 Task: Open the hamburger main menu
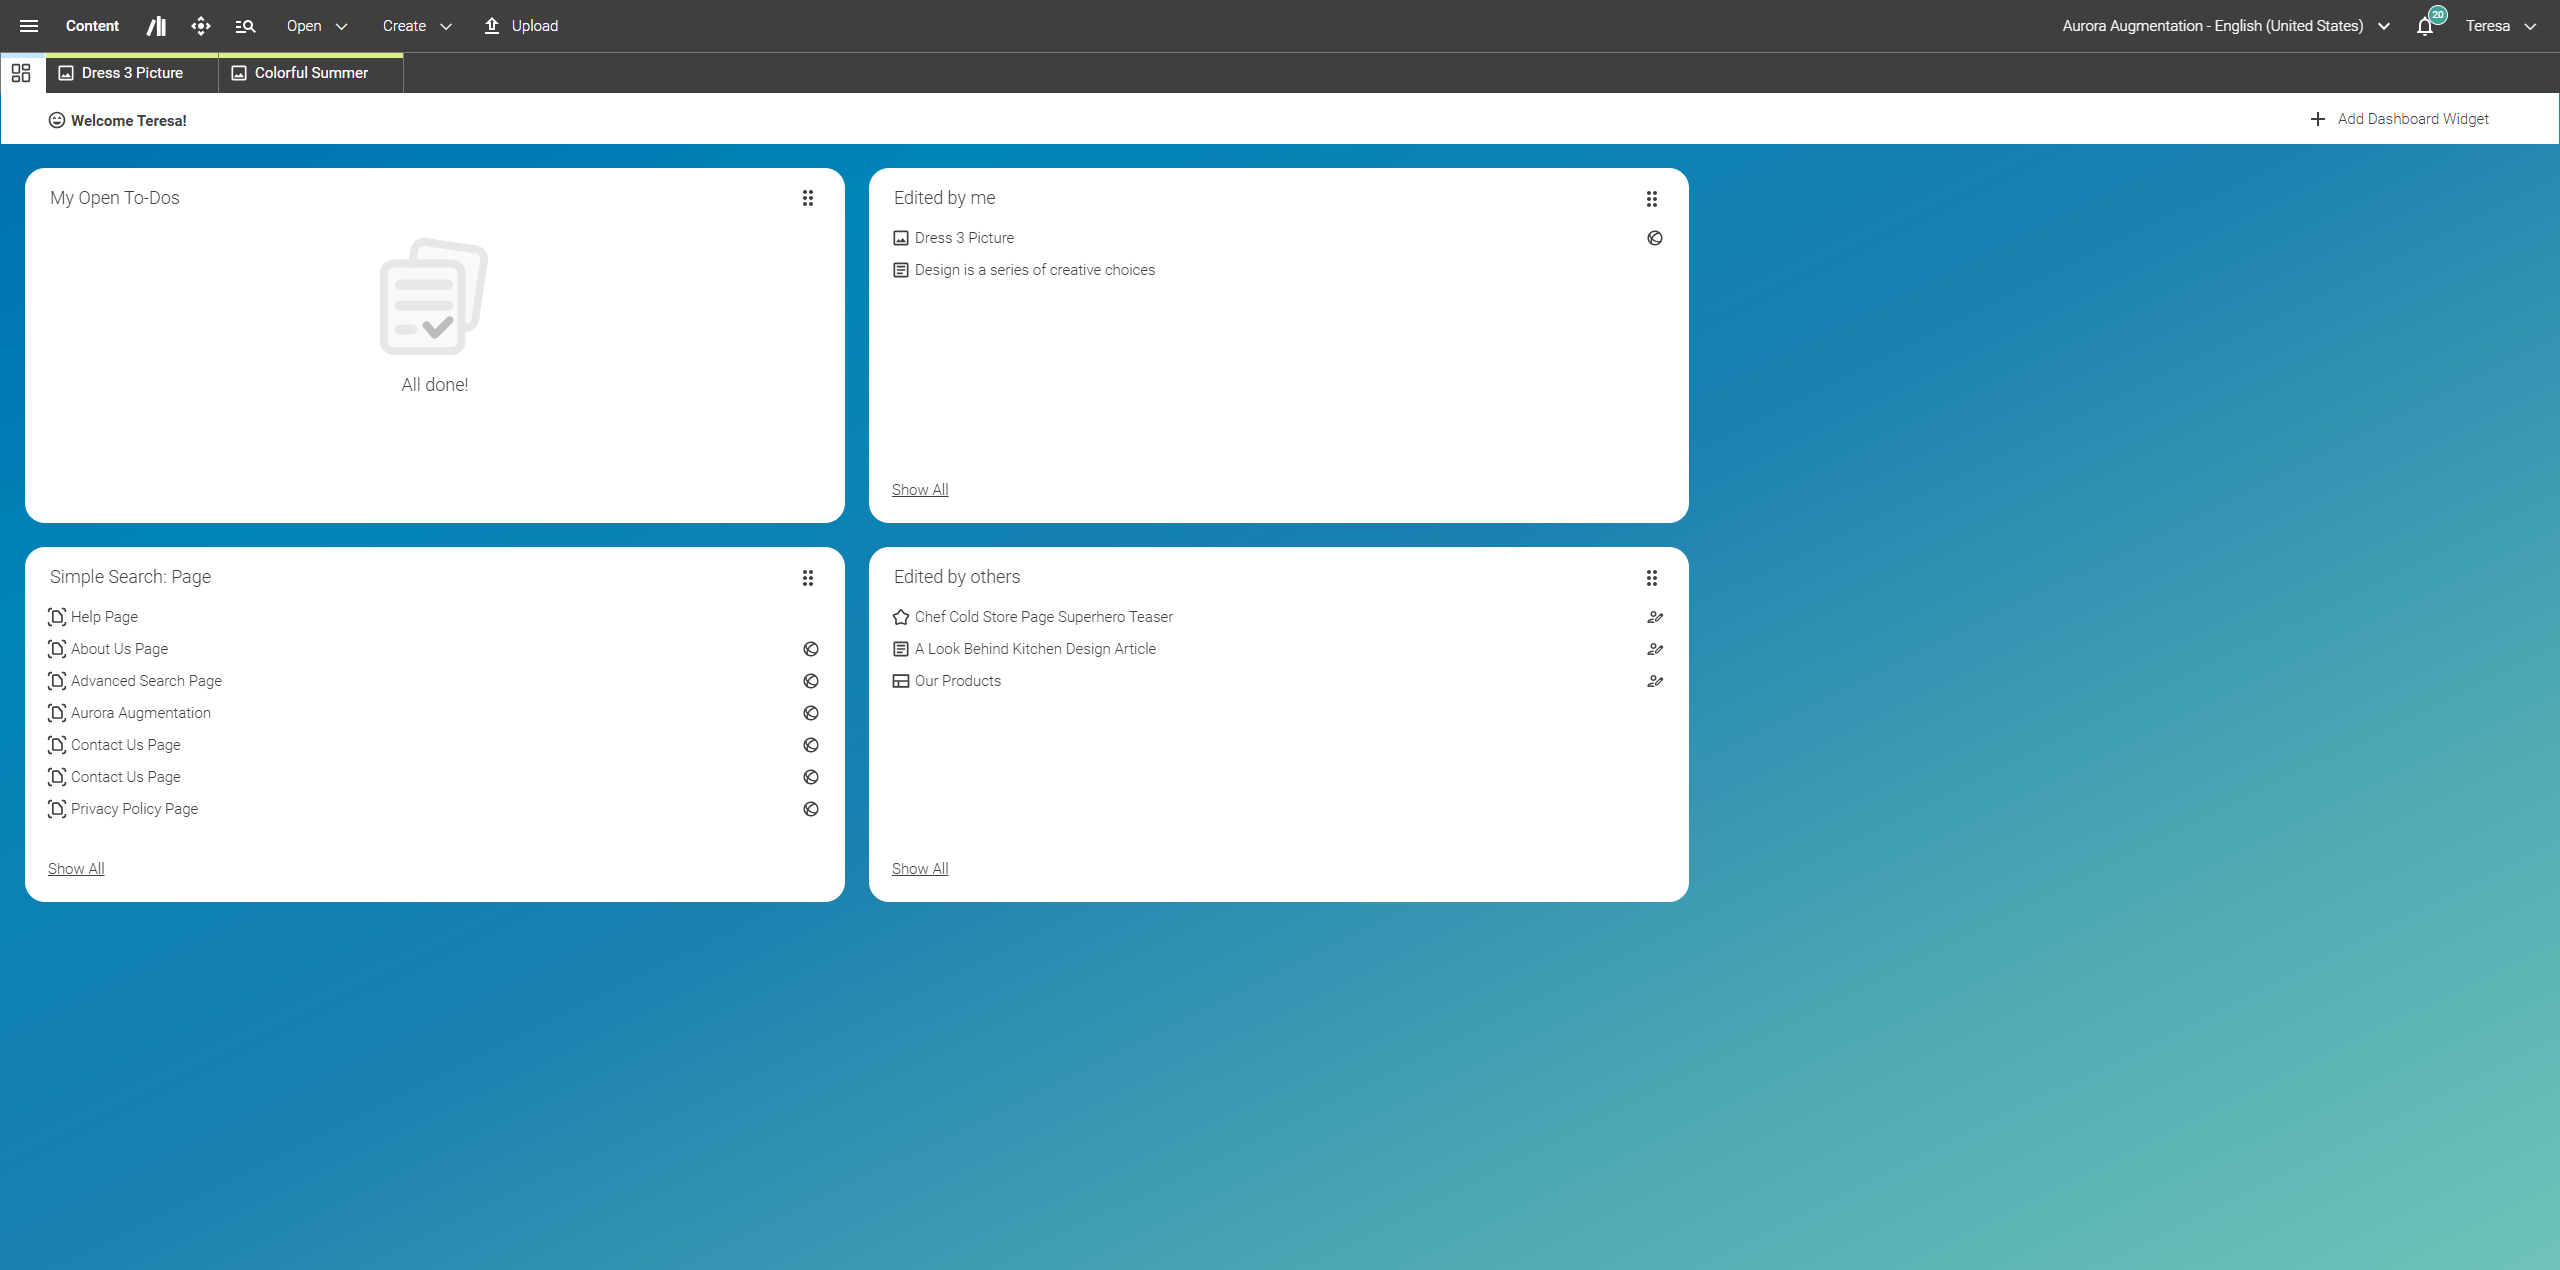[29, 26]
